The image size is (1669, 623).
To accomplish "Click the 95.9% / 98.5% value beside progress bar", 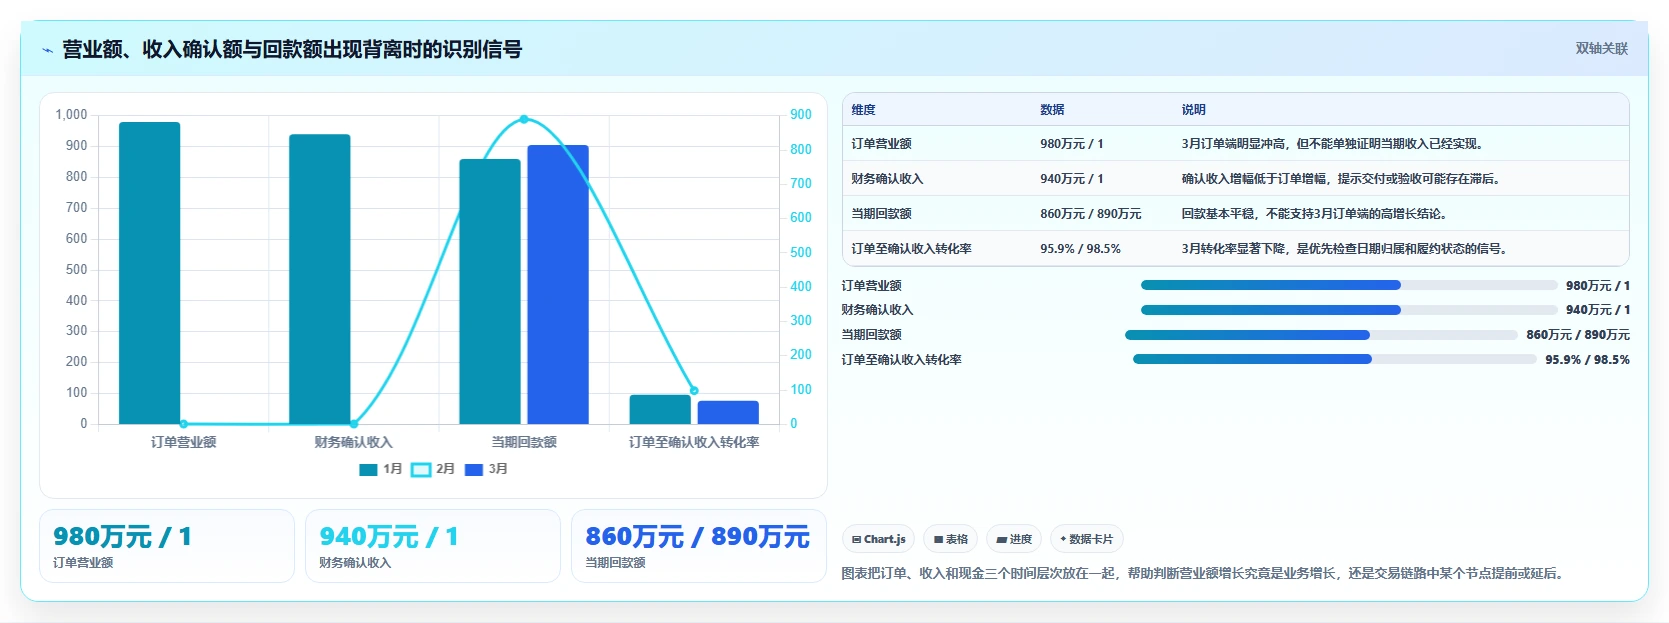I will [1587, 360].
